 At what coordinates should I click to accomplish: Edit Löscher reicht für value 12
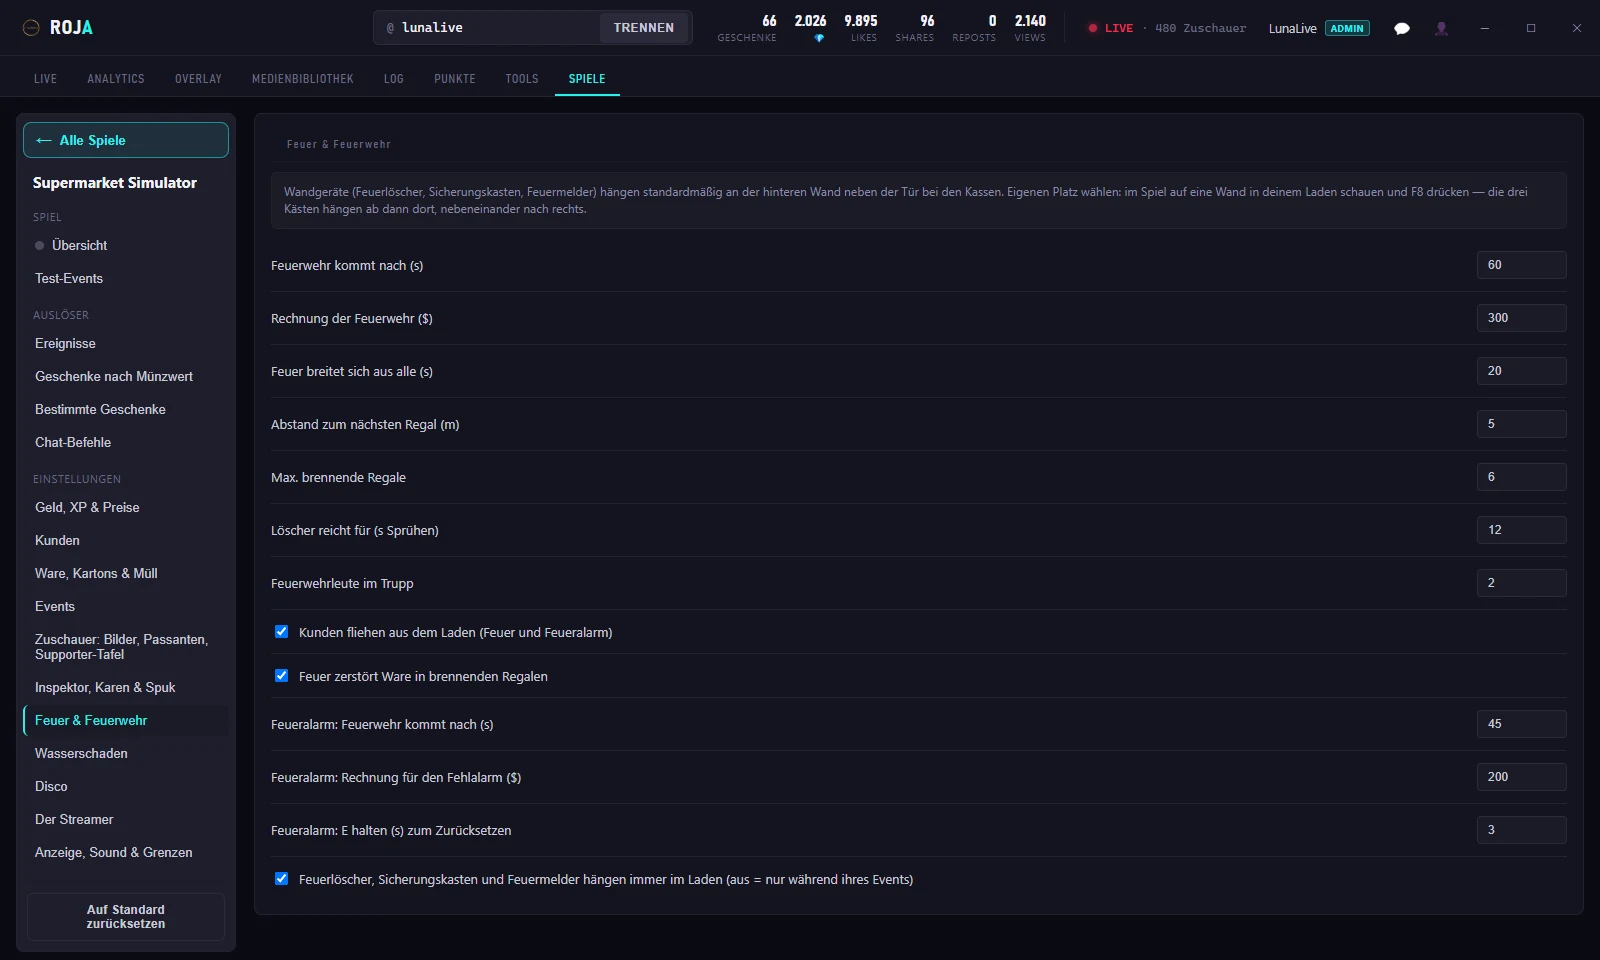(1521, 530)
